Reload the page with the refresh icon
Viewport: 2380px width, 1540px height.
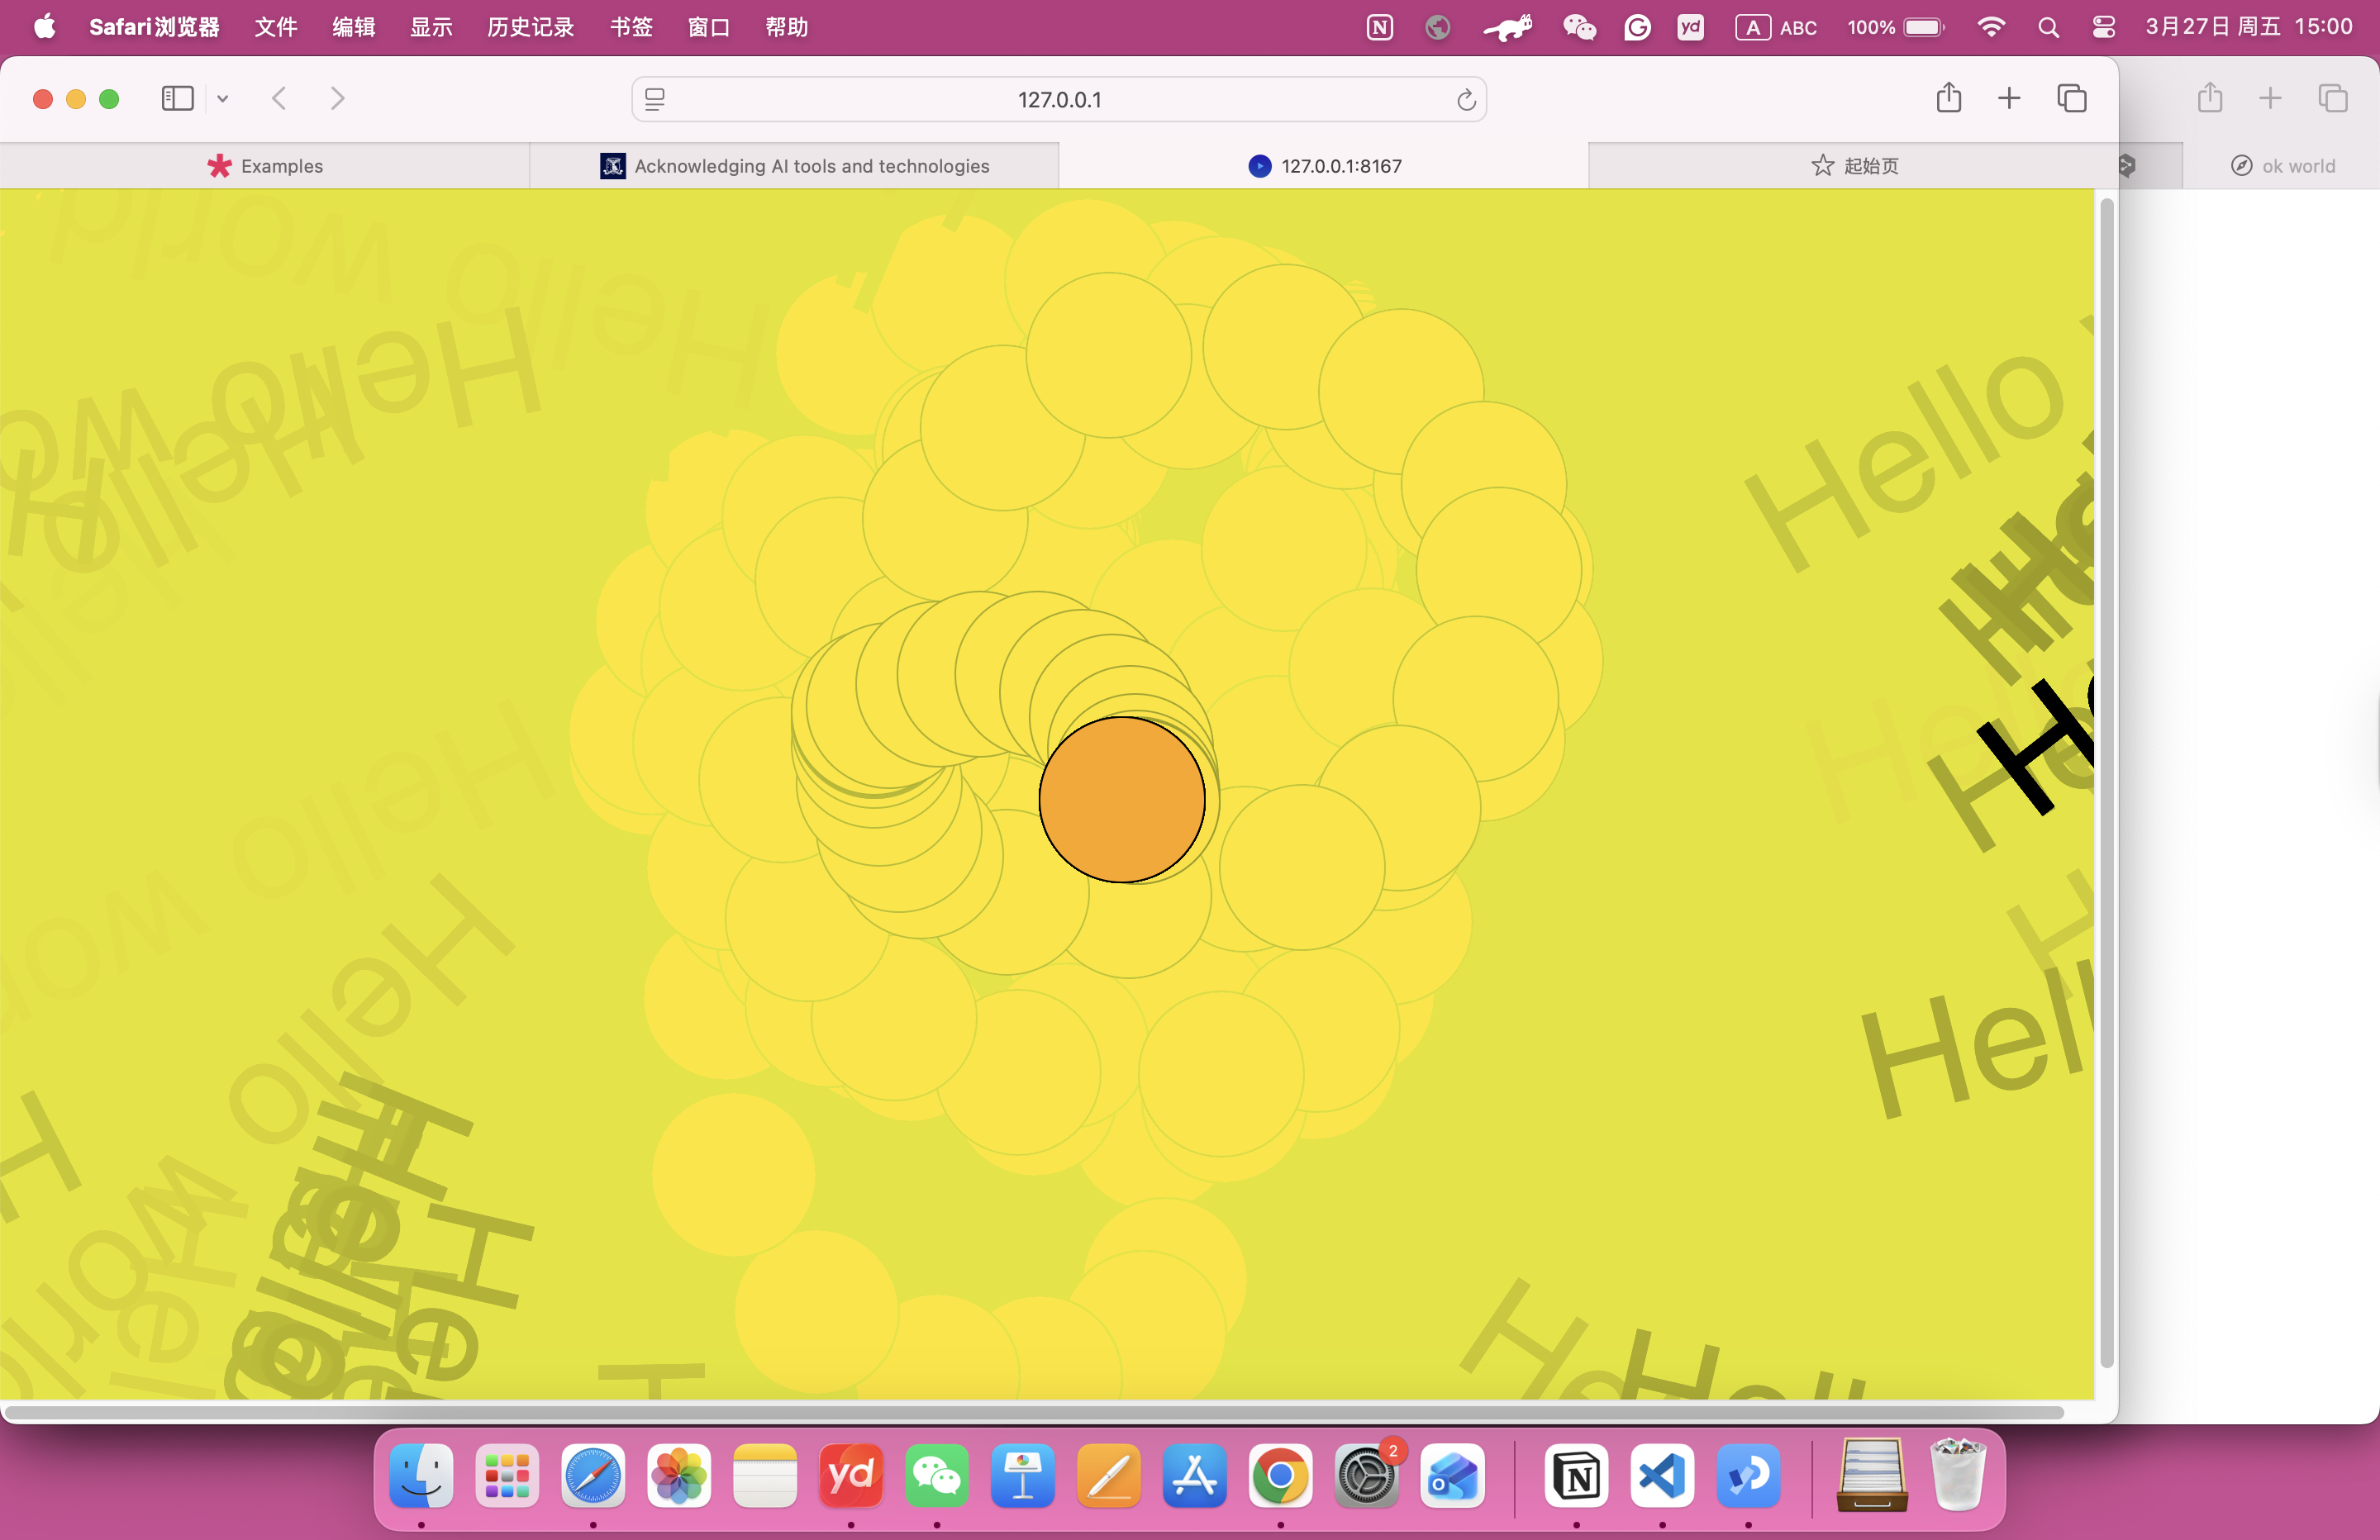[x=1466, y=99]
